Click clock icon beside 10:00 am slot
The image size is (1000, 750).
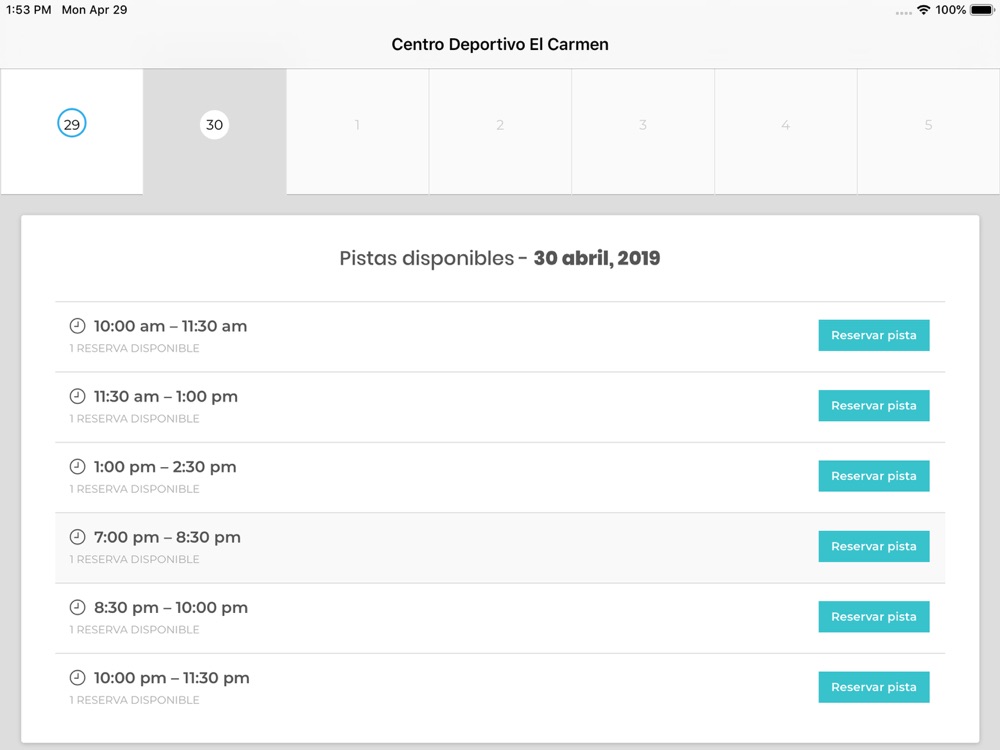click(x=77, y=326)
